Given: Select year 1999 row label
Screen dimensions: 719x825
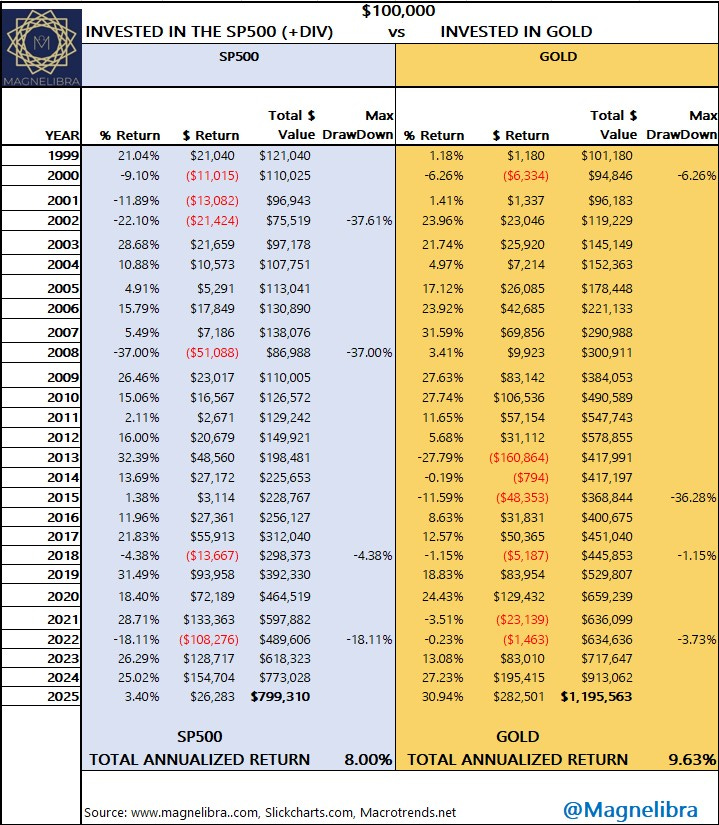Looking at the screenshot, I should pos(64,156).
